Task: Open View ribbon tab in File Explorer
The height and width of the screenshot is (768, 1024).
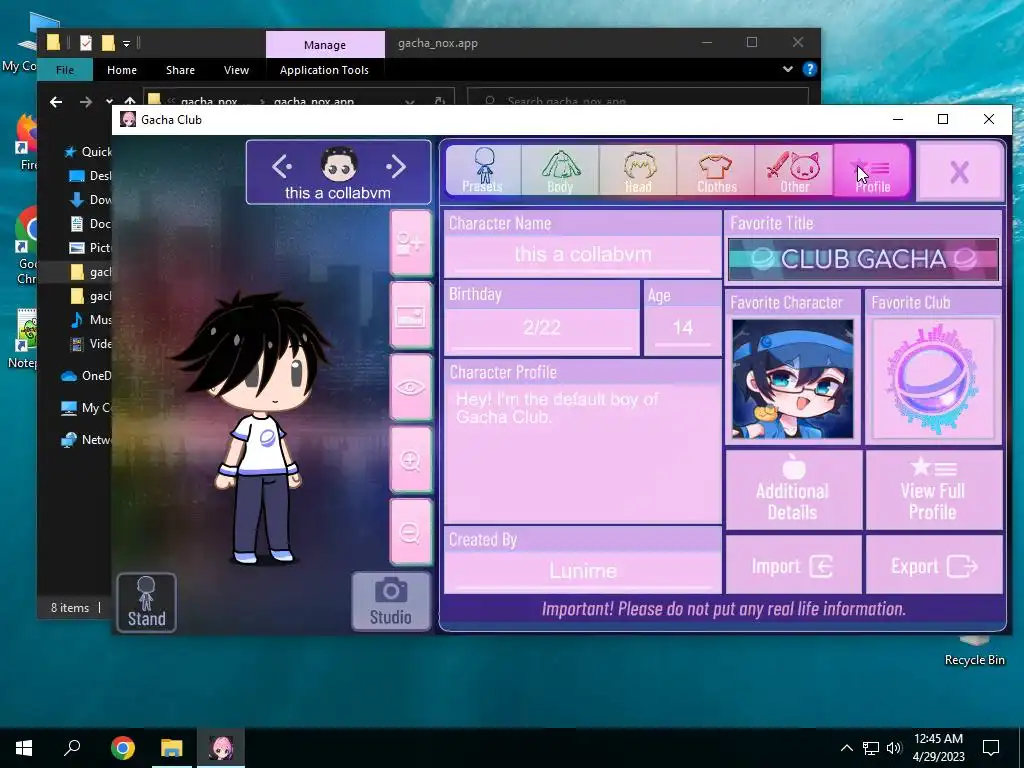Action: point(236,70)
